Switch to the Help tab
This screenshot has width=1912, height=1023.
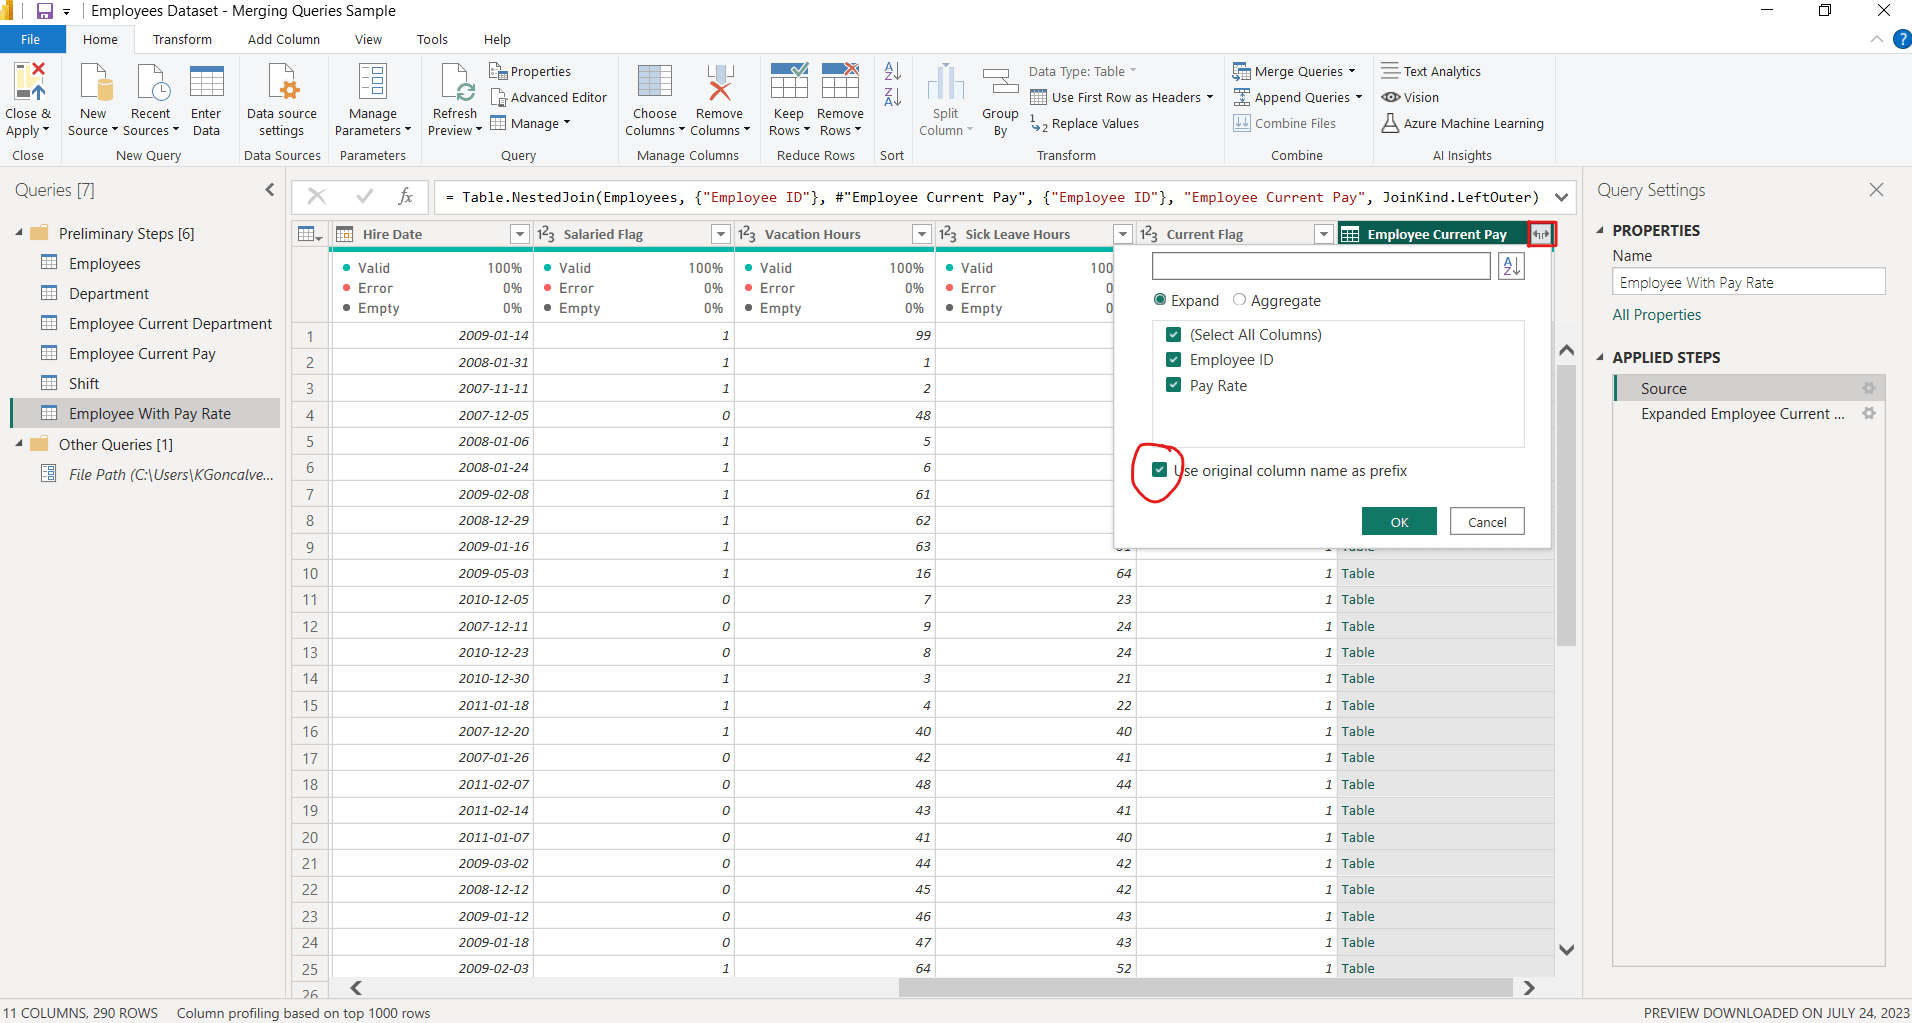[497, 39]
